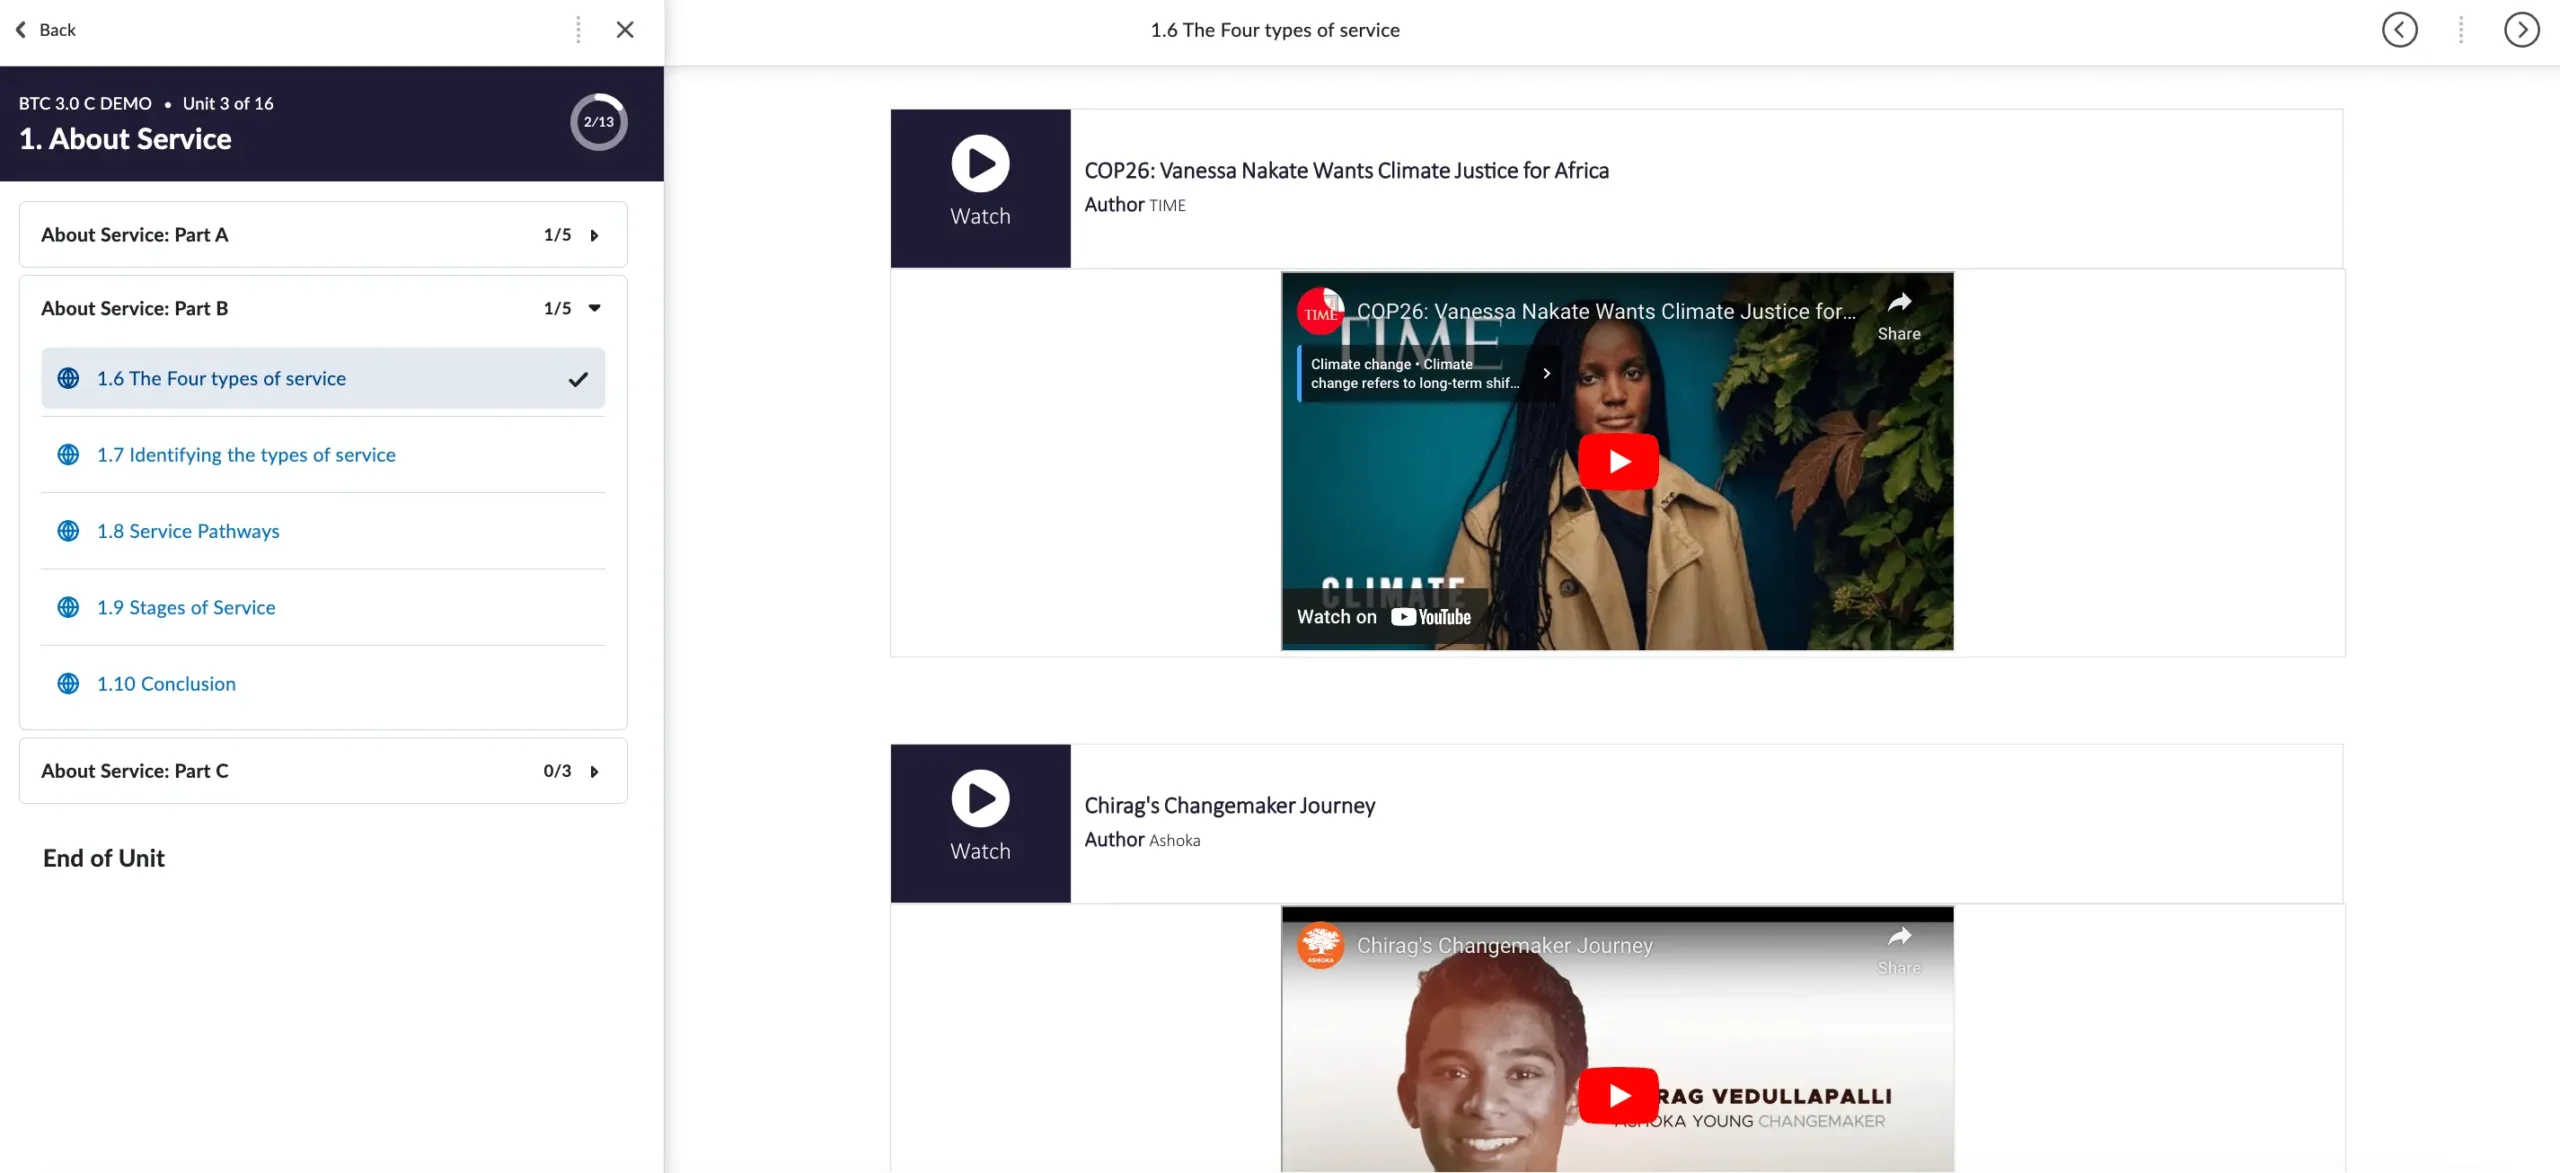Viewport: 2560px width, 1173px height.
Task: Open 1.9 Stages of Service lesson
Action: [x=186, y=608]
